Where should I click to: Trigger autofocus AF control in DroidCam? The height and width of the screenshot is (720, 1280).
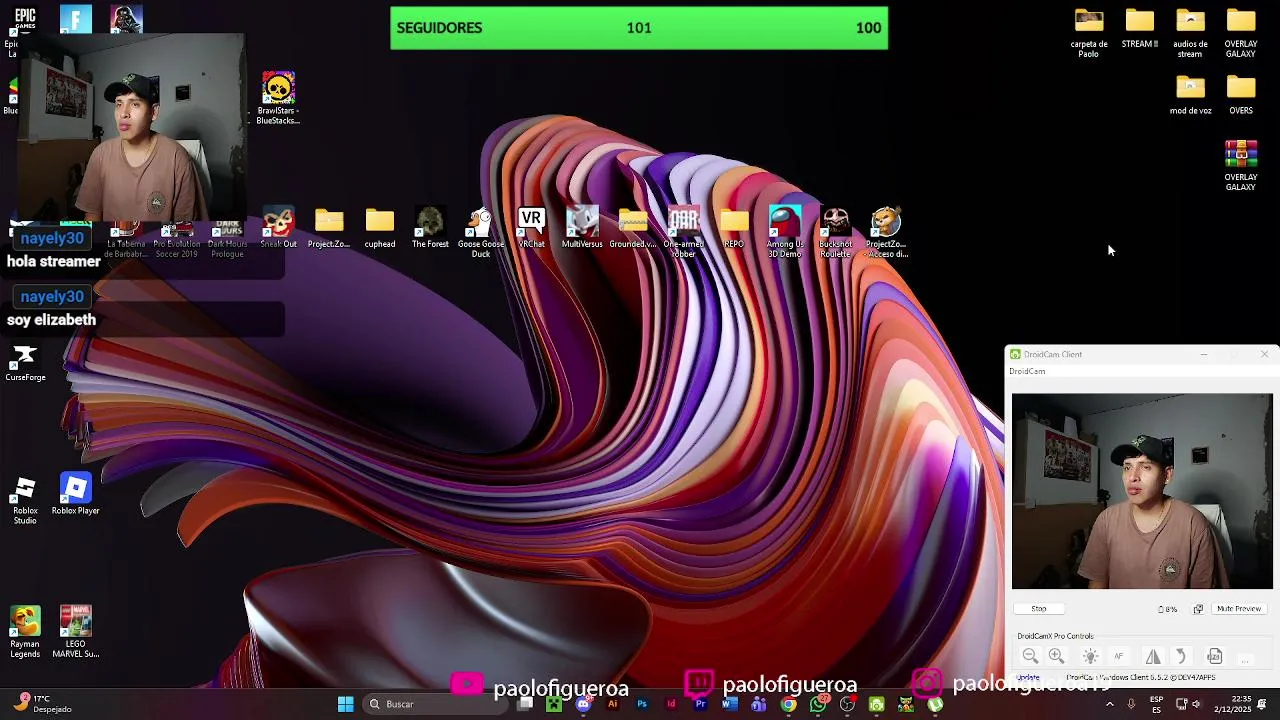[1119, 656]
